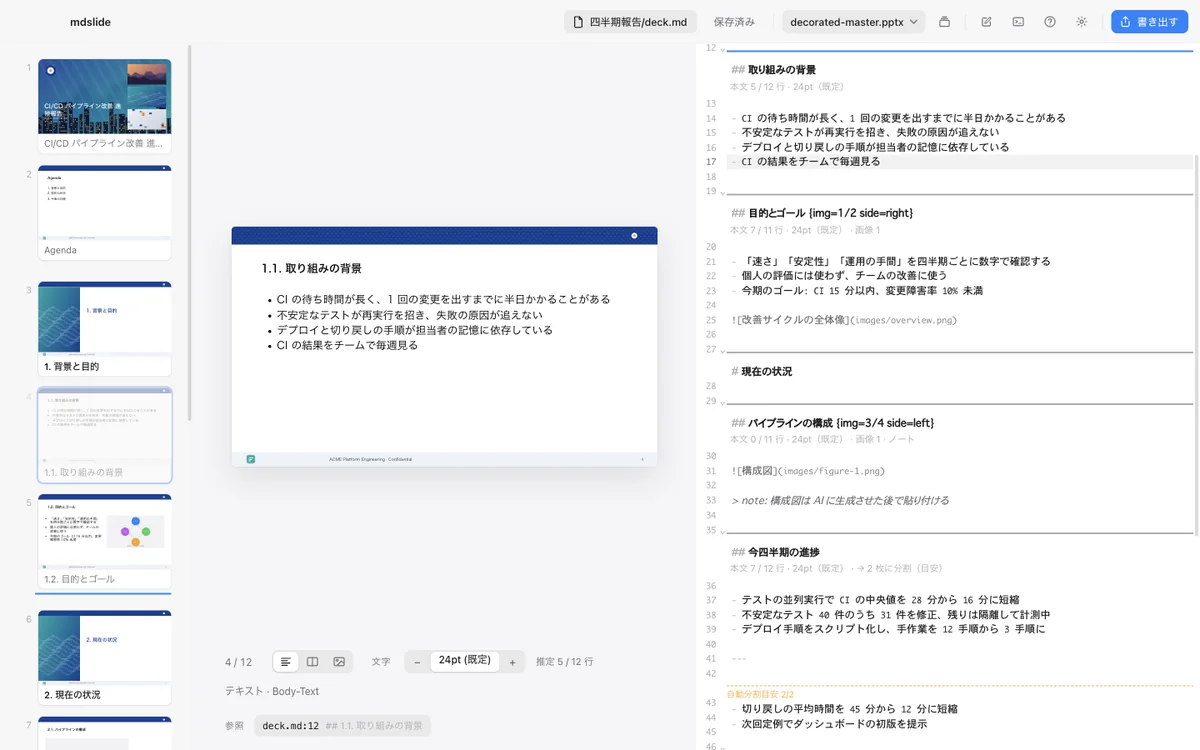Click the 自動分割目安 2/2 marker
Image resolution: width=1200 pixels, height=750 pixels.
760,694
